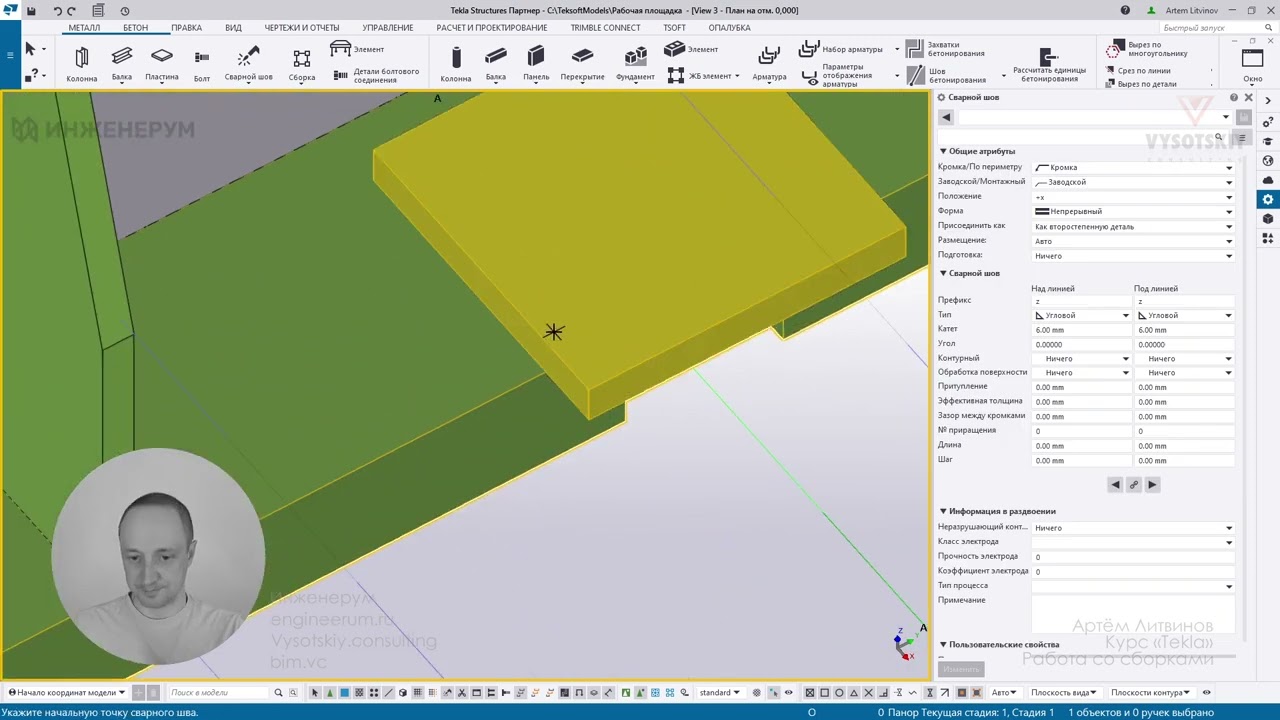Open the properties gear side pane
This screenshot has width=1280, height=720.
(x=1268, y=200)
